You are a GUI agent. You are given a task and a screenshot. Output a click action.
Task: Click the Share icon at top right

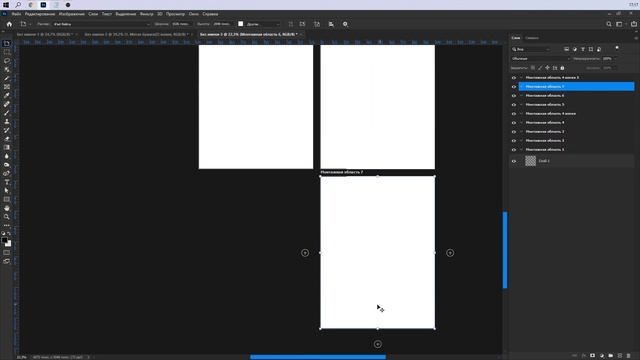coord(633,24)
